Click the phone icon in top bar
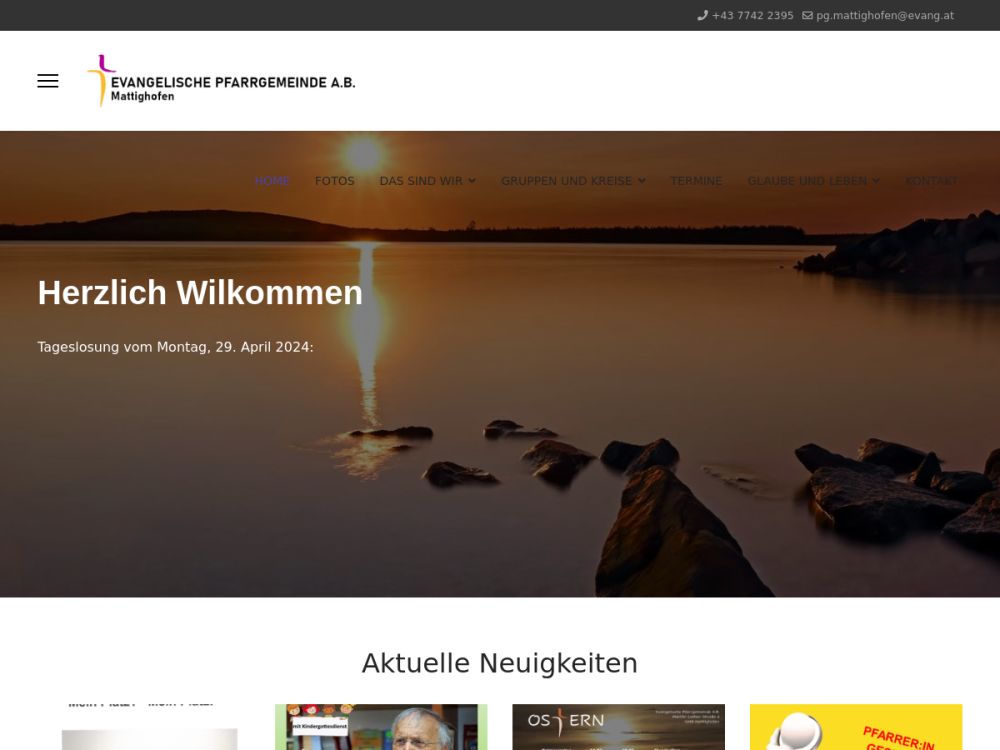The height and width of the screenshot is (750, 1000). pyautogui.click(x=702, y=16)
